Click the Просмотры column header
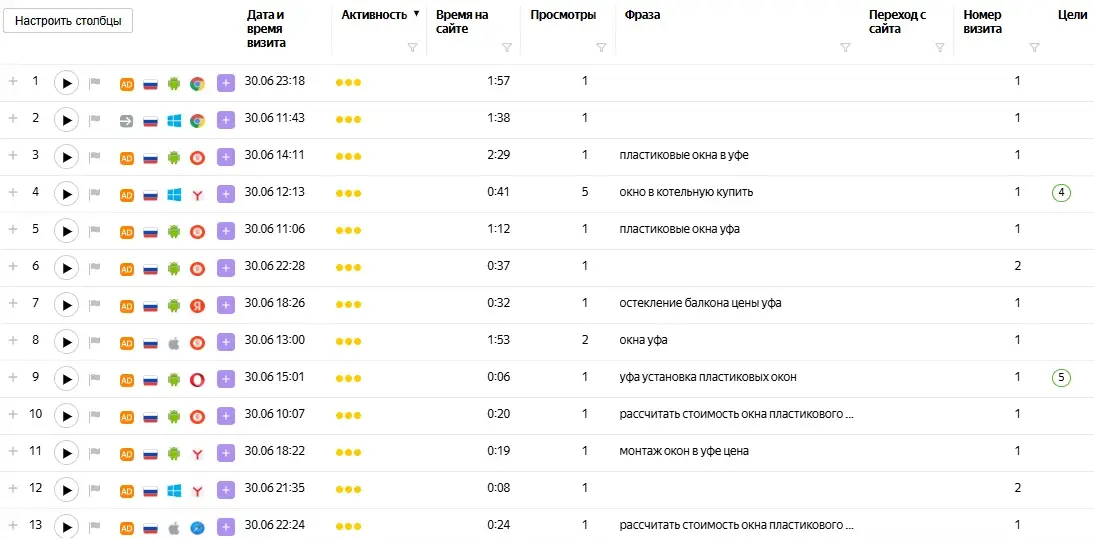 pos(563,15)
